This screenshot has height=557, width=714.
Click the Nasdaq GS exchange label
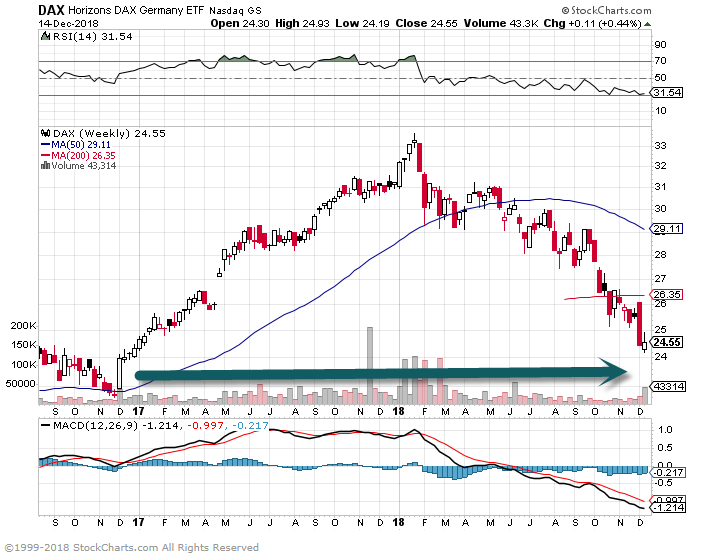click(235, 10)
